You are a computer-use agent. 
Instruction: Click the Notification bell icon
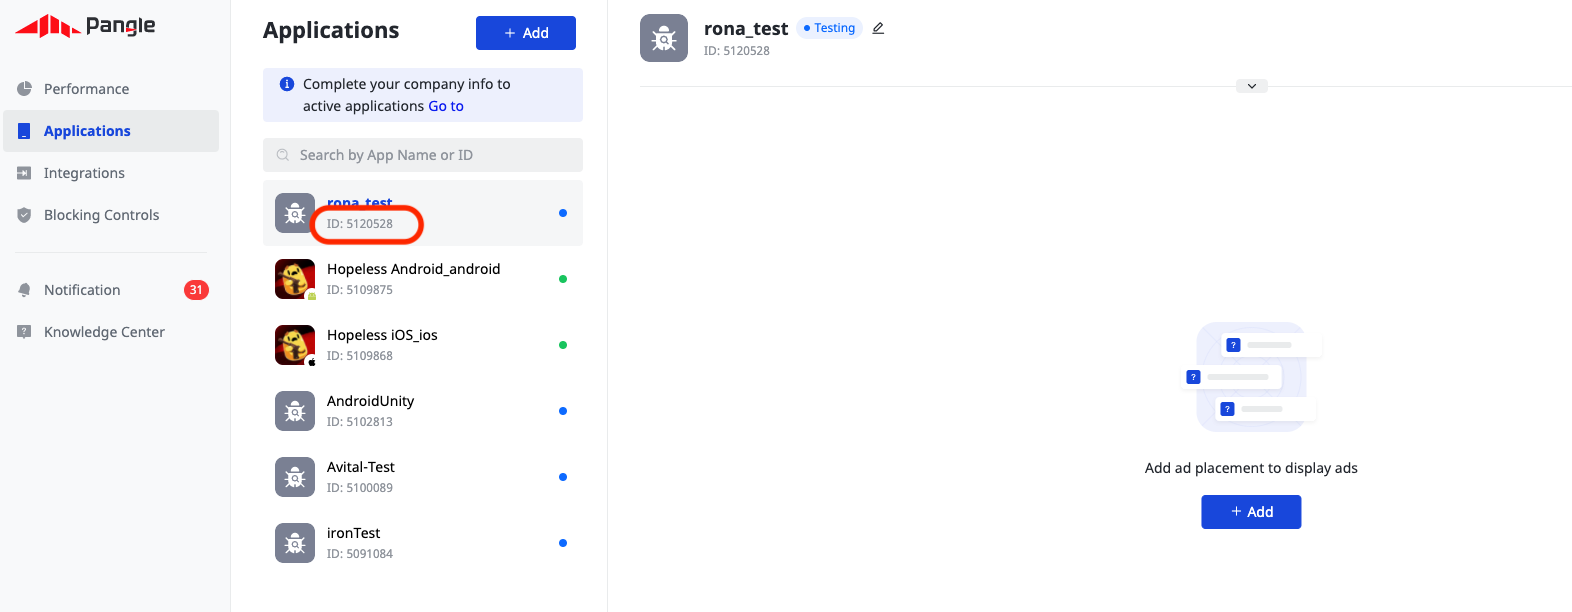point(24,290)
